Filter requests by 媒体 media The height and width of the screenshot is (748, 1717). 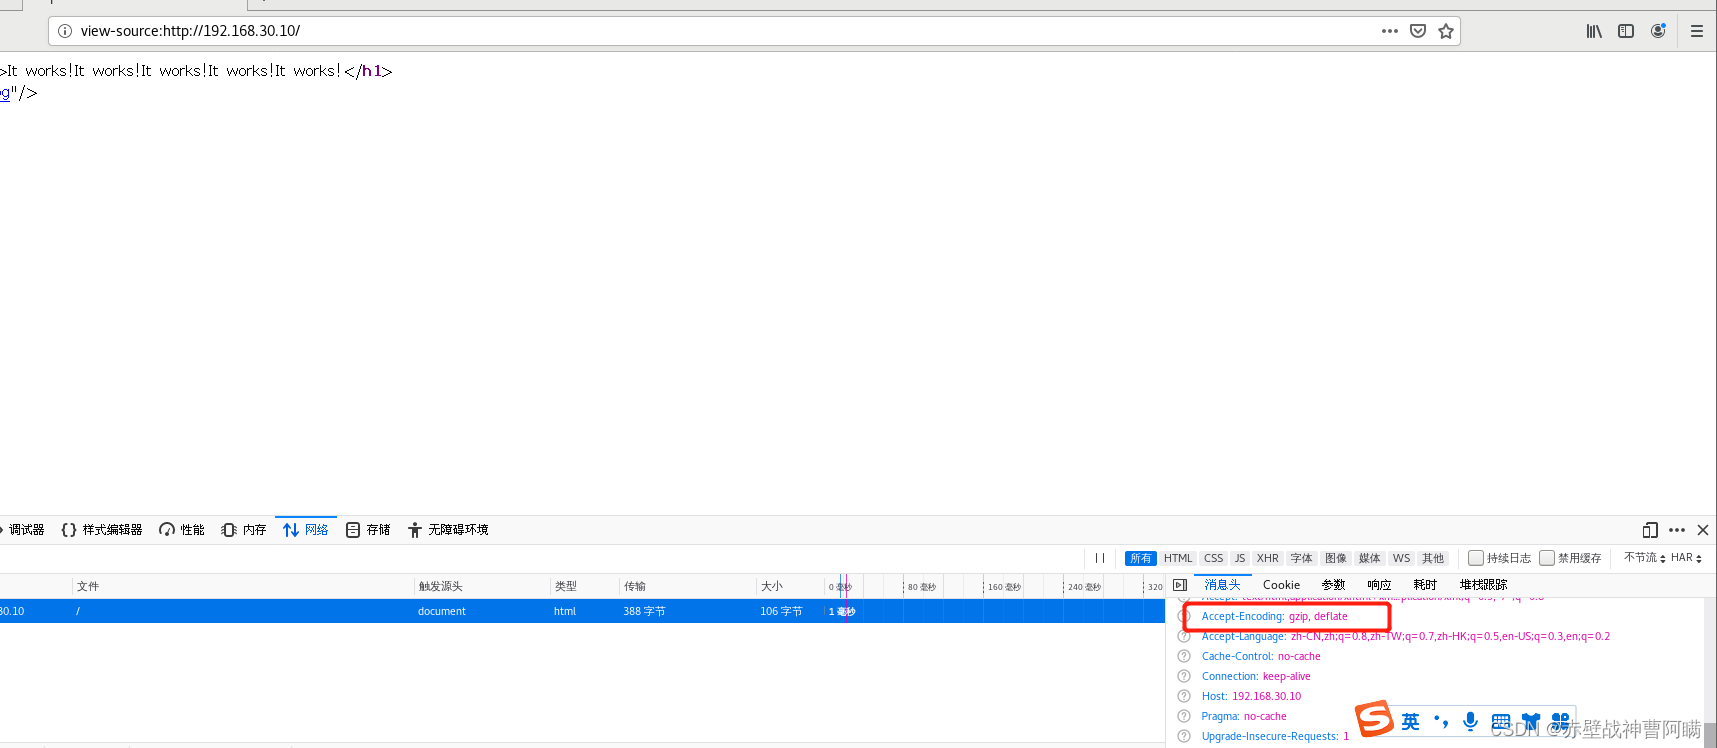(x=1370, y=558)
